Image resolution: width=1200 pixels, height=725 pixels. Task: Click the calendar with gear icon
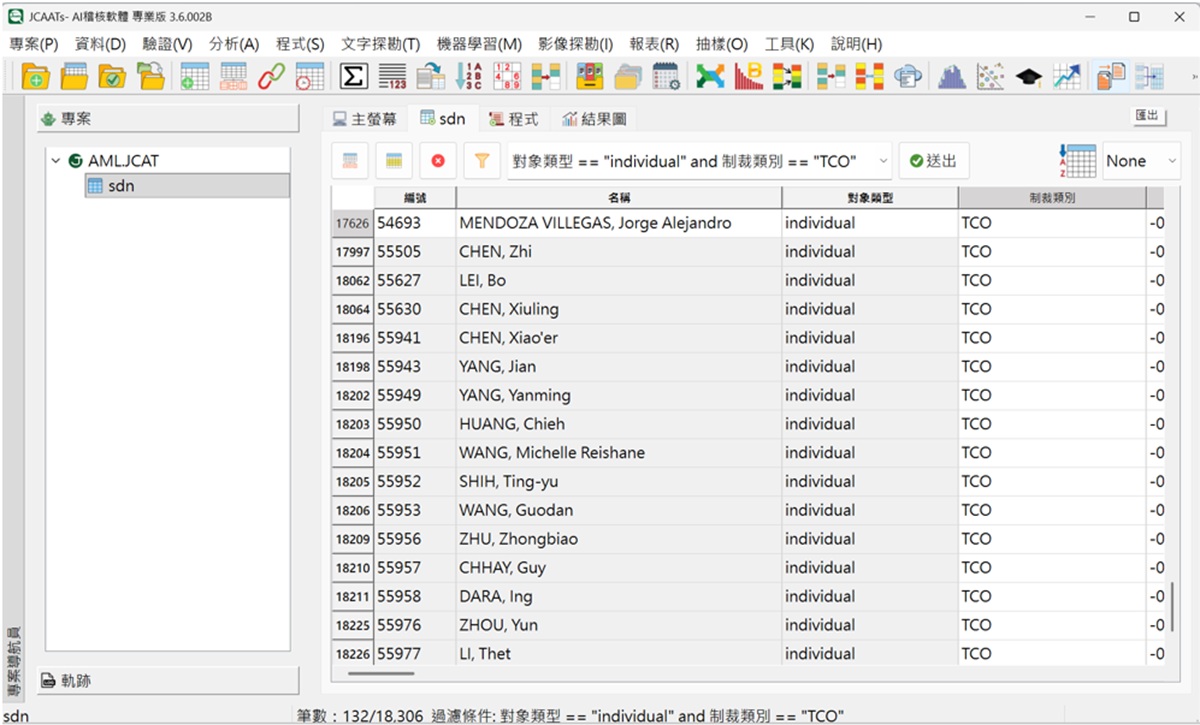click(666, 77)
